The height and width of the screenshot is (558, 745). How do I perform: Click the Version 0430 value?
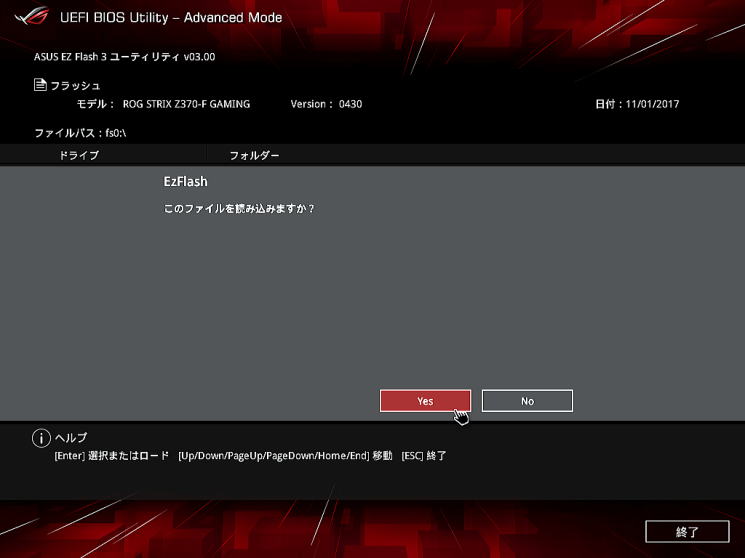click(350, 104)
